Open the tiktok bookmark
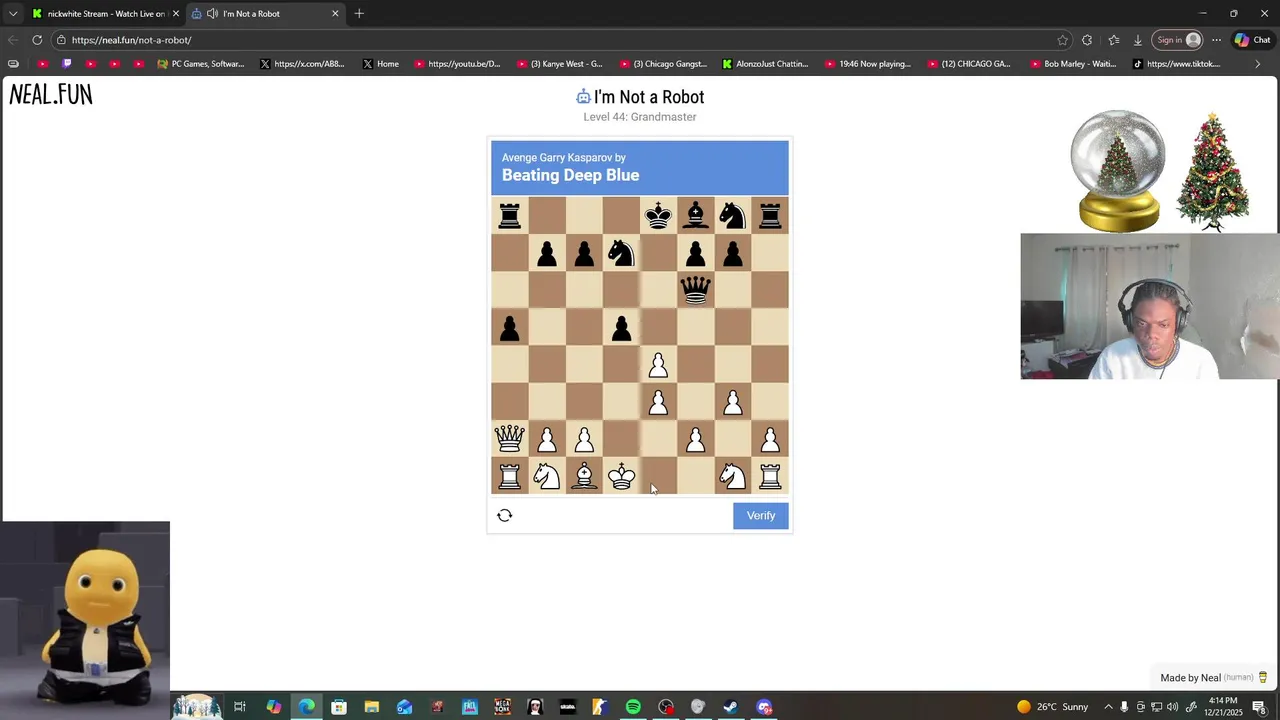1280x720 pixels. click(x=1177, y=64)
